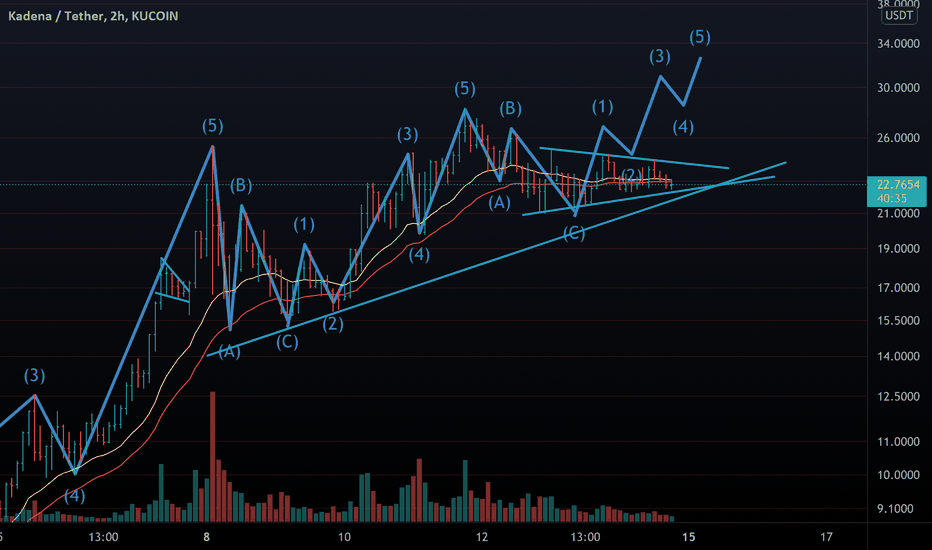
Task: Click the 17.0000 price axis label
Action: pos(898,288)
